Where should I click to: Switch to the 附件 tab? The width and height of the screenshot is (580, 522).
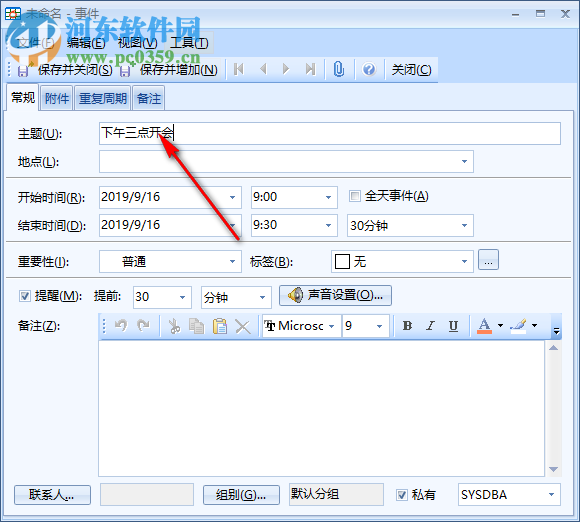(57, 98)
